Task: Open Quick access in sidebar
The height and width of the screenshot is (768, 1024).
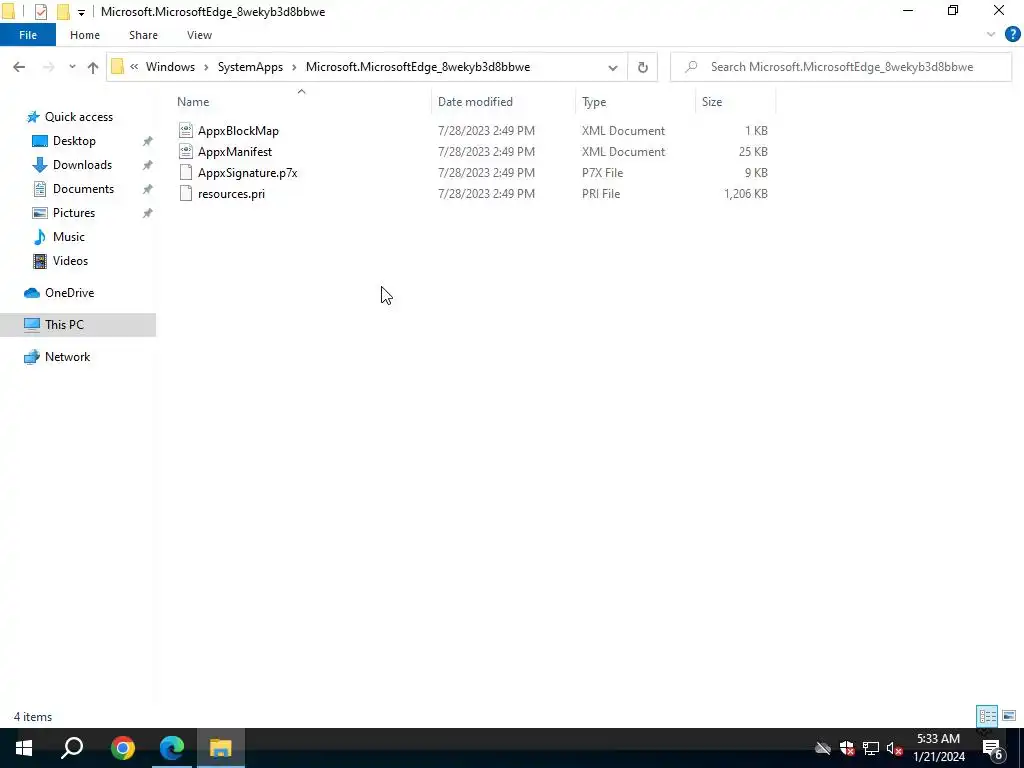Action: coord(78,117)
